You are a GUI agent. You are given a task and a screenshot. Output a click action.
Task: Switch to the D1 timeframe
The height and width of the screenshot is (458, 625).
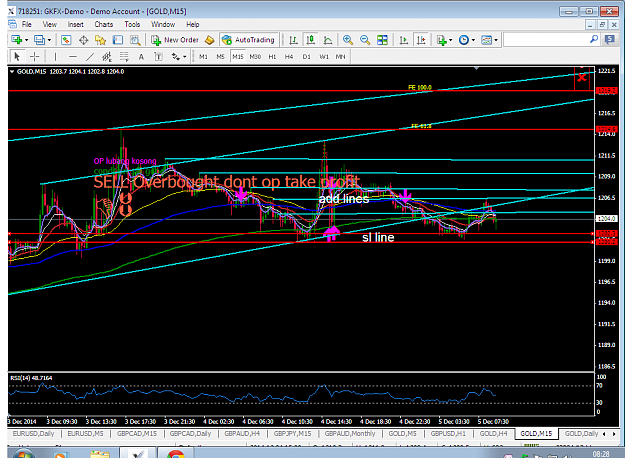point(306,57)
